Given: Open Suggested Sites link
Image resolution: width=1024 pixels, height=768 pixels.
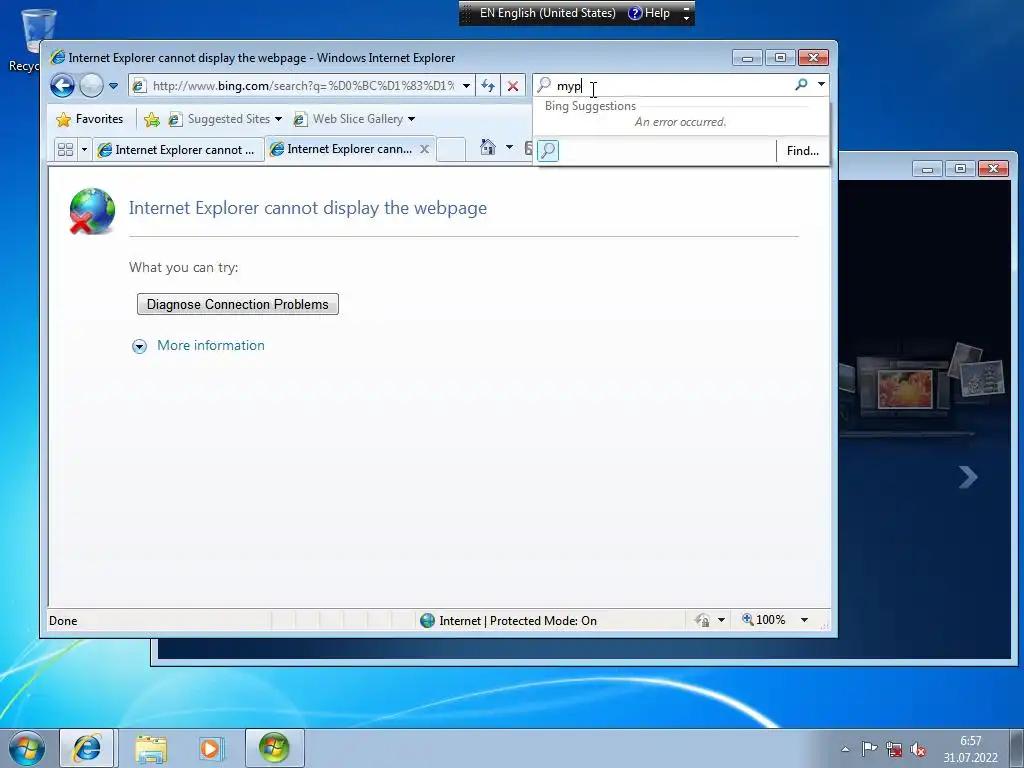Looking at the screenshot, I should tap(219, 119).
